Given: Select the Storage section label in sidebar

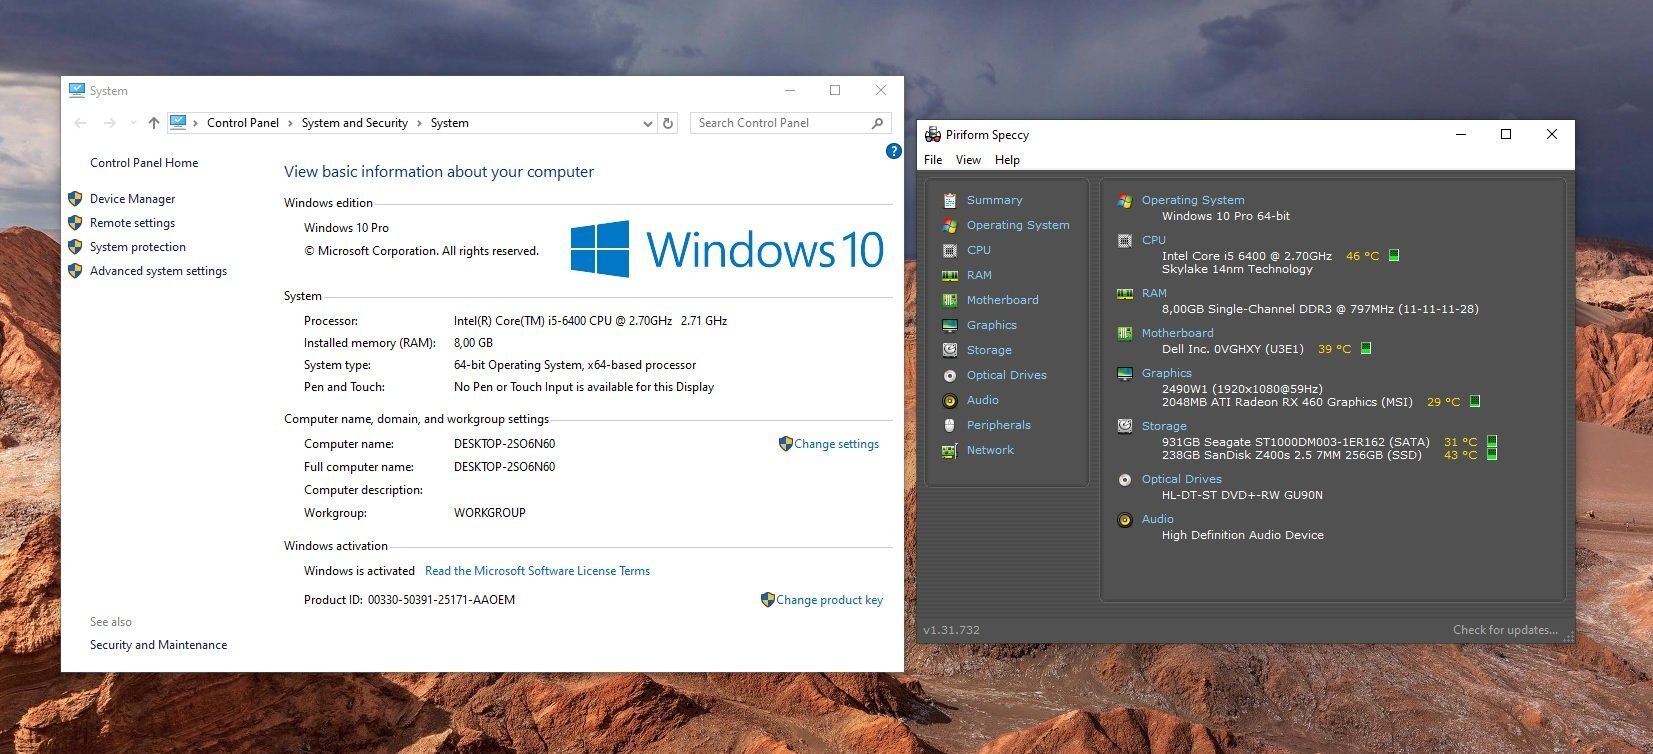Looking at the screenshot, I should pos(989,350).
